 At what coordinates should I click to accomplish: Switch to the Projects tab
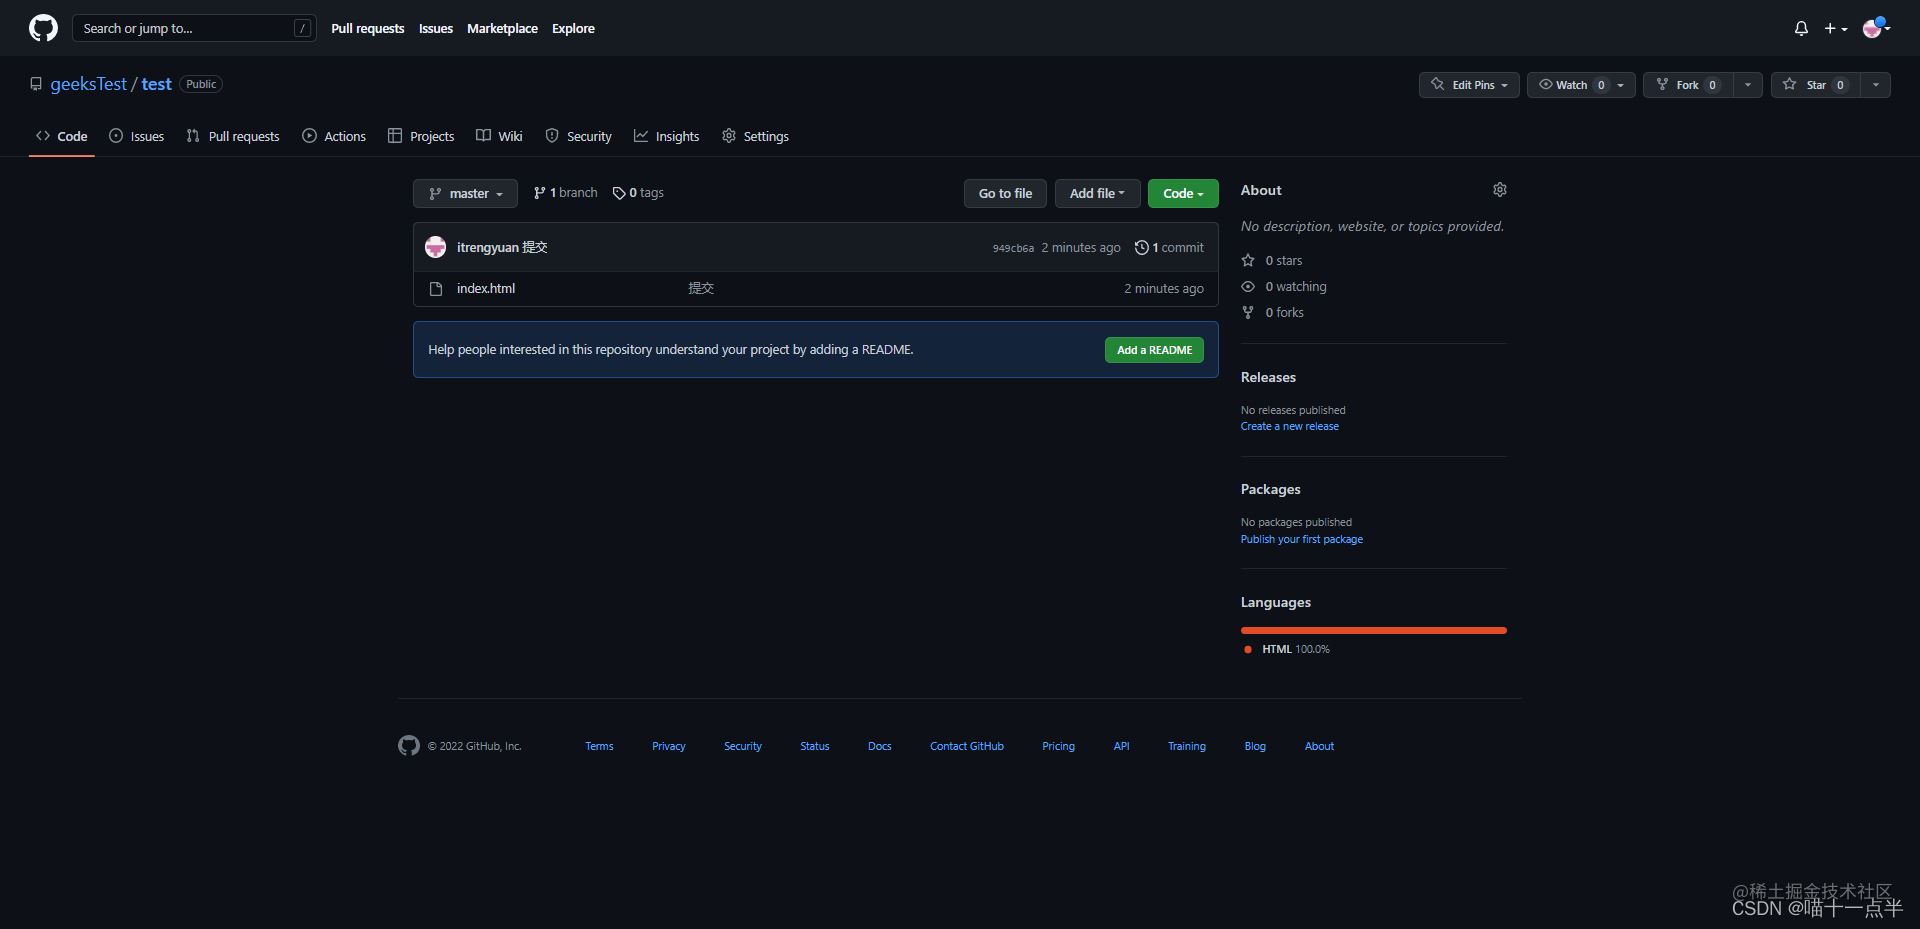point(421,136)
